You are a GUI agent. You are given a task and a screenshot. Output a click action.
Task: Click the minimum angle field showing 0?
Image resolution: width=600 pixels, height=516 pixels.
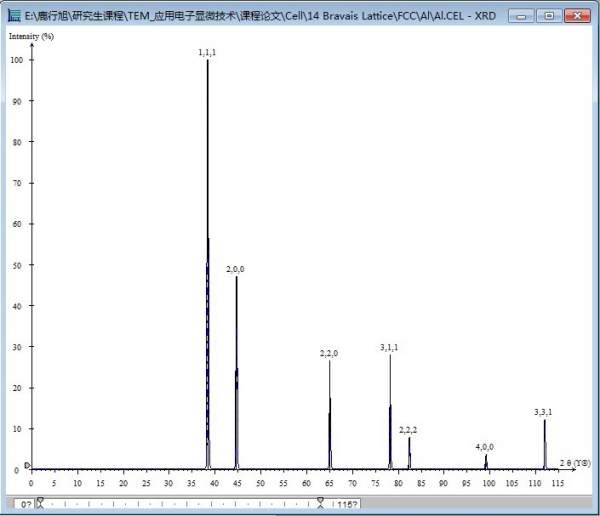click(x=25, y=504)
